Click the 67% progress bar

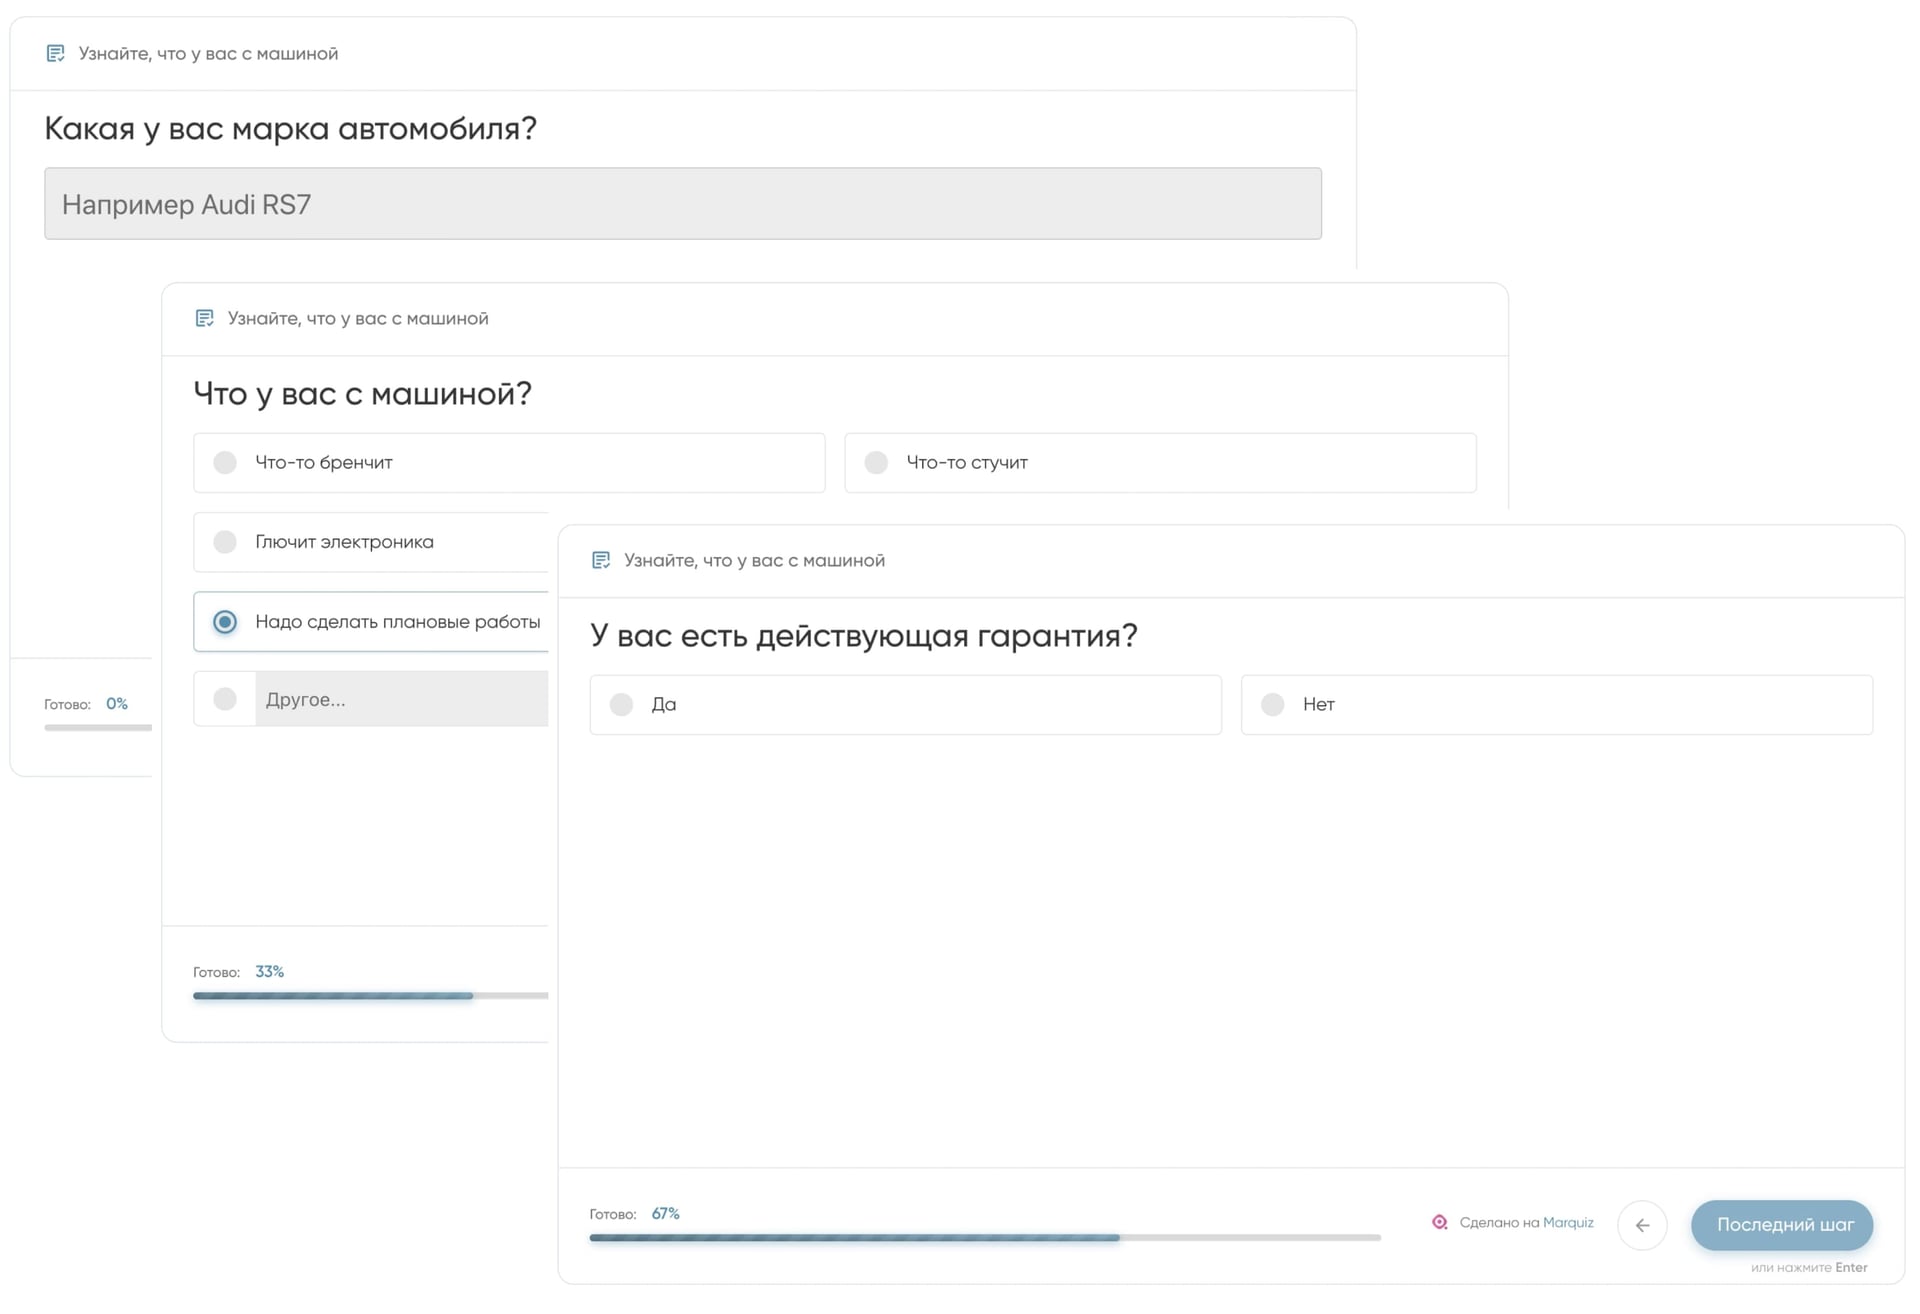[x=985, y=1238]
